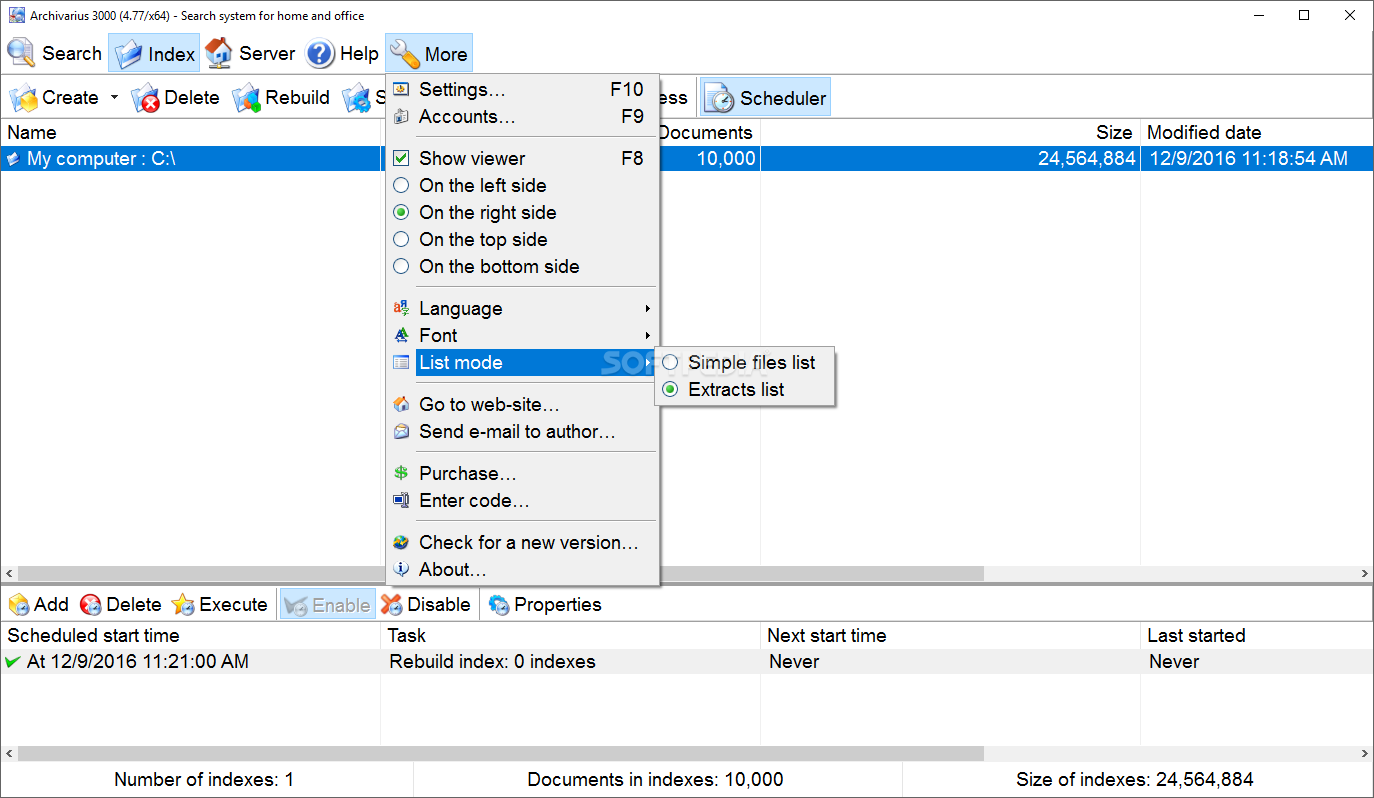Open the Search section magnifier icon
Viewport: 1374px width, 798px height.
pyautogui.click(x=21, y=53)
